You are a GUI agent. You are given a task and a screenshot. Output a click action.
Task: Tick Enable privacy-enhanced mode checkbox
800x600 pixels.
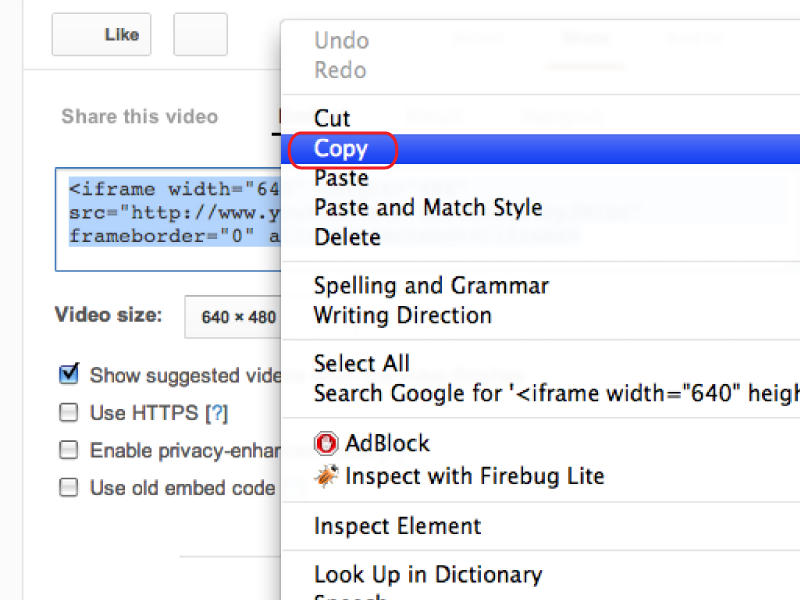[x=69, y=450]
